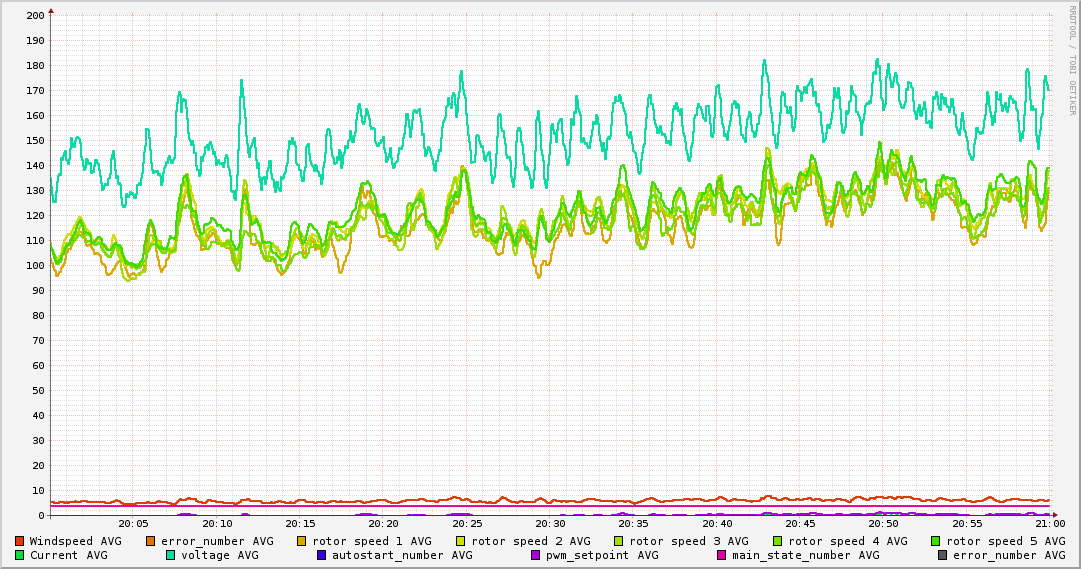
Task: Click the 30 value on the y-axis
Action: point(39,441)
